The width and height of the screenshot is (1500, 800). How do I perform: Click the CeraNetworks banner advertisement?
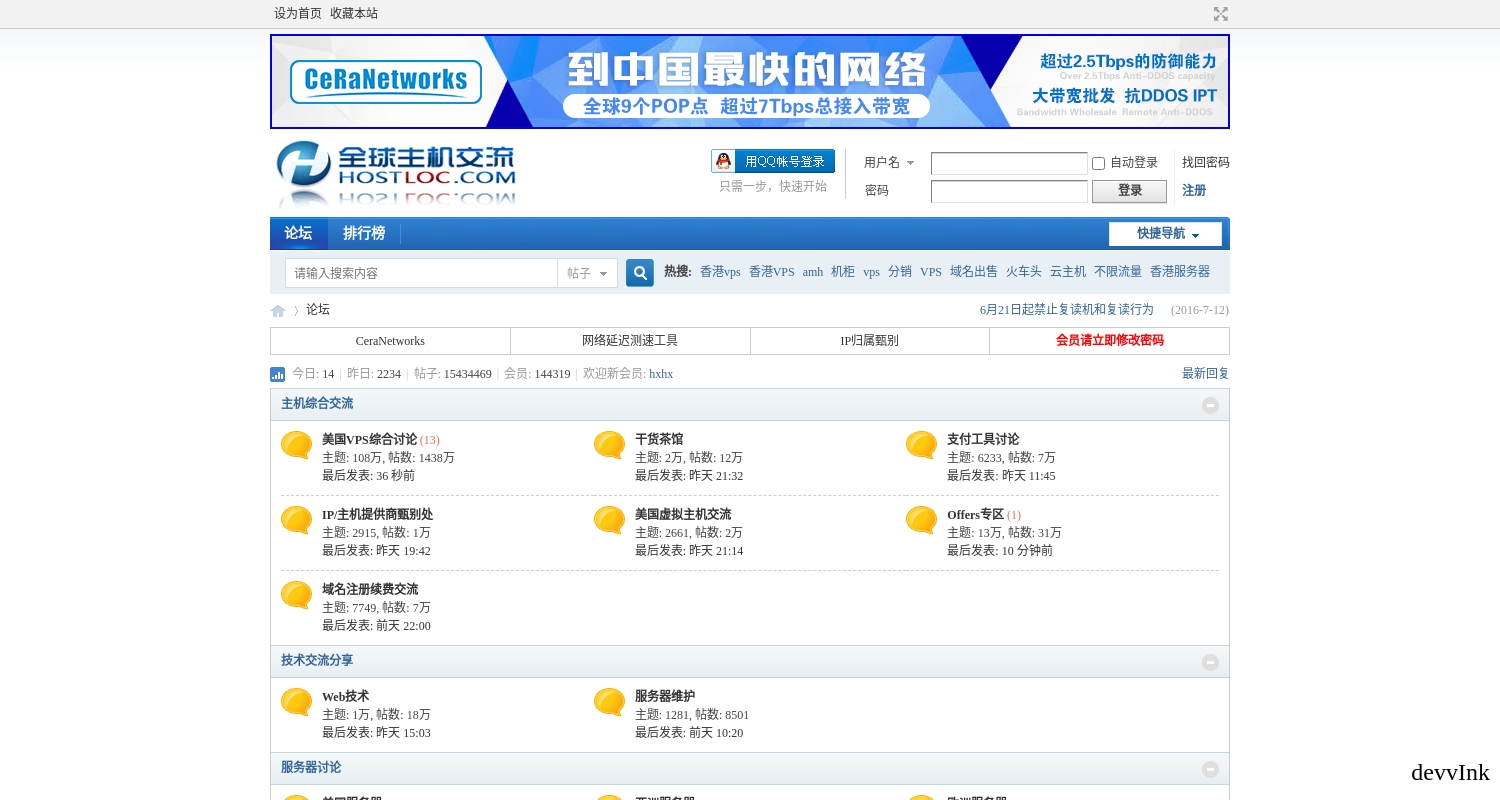tap(750, 82)
